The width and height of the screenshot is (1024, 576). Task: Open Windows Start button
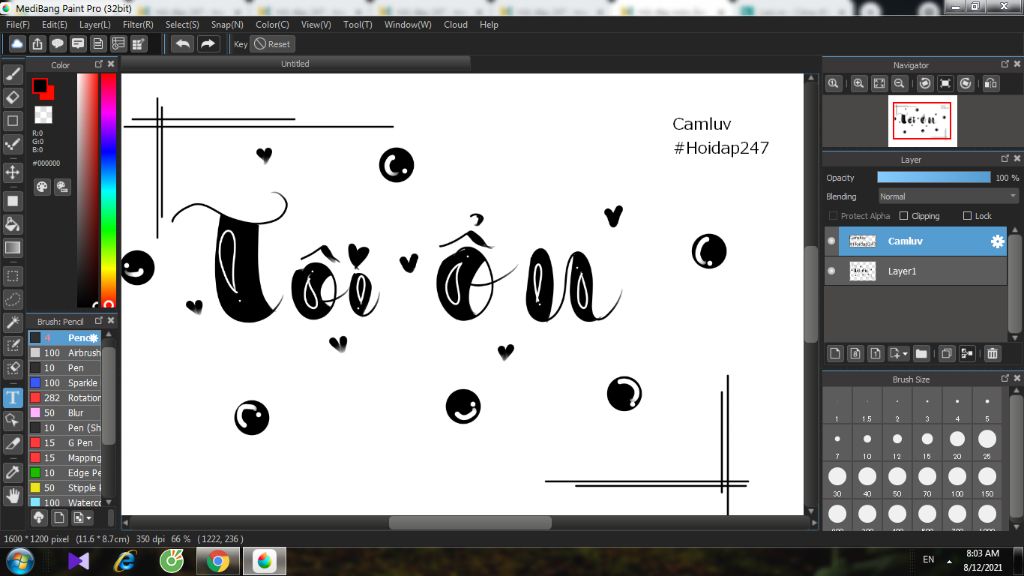coord(20,562)
